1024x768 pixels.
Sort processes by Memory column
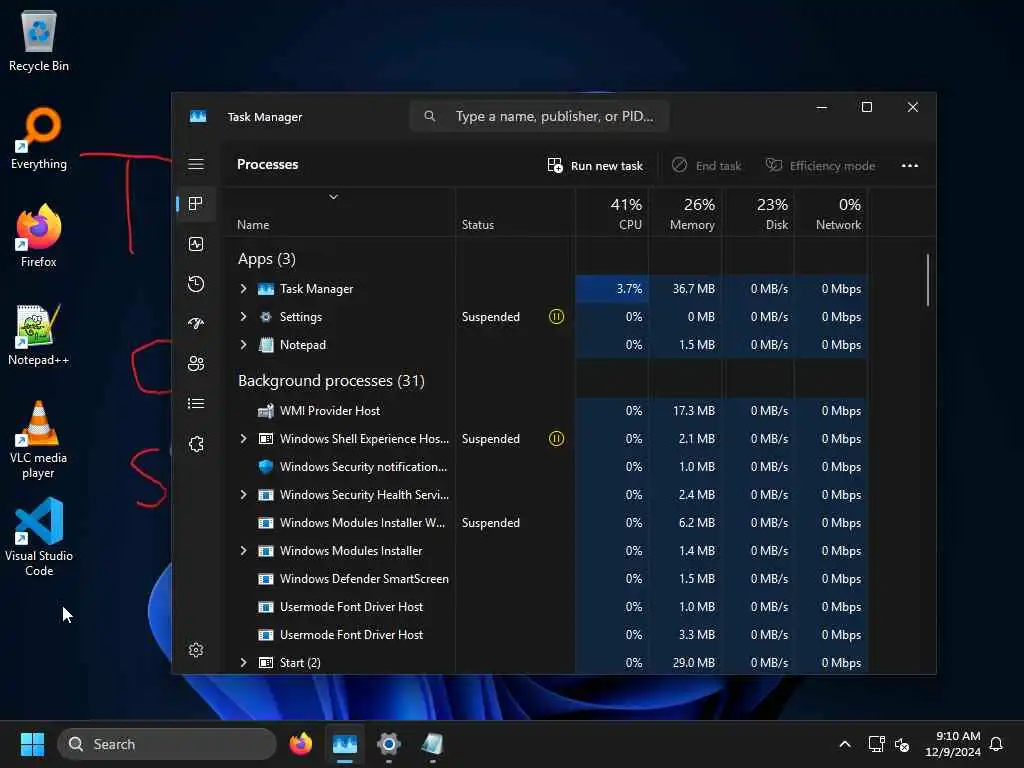click(686, 214)
